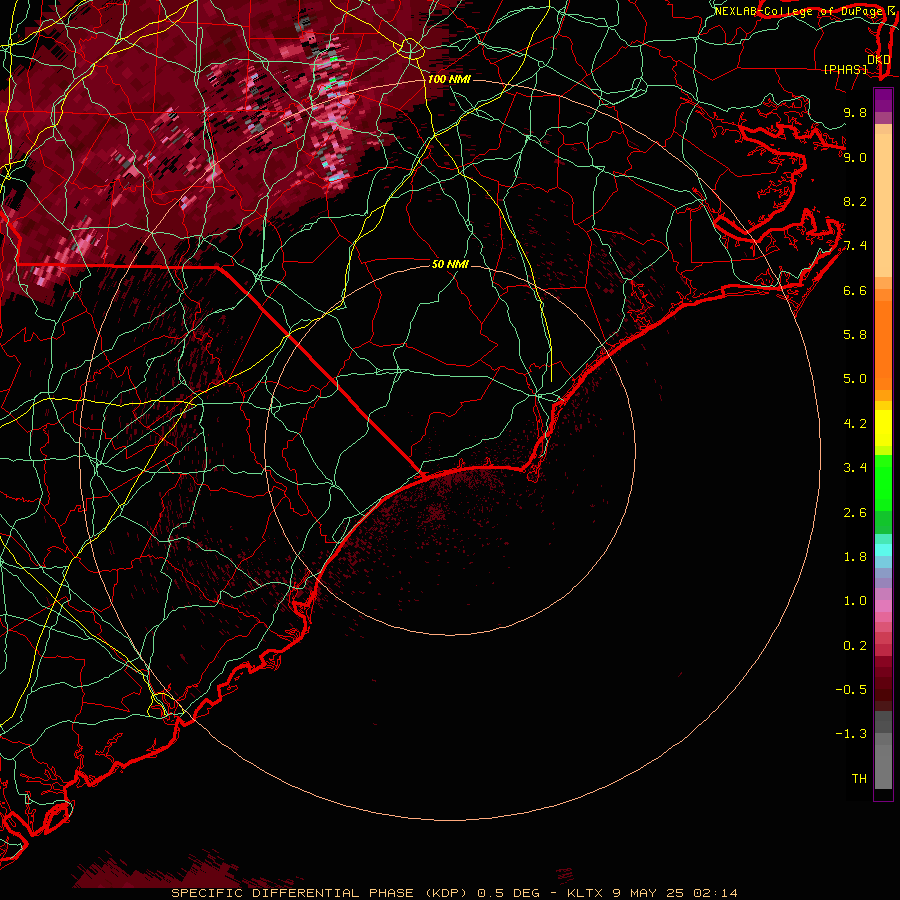The height and width of the screenshot is (900, 900).
Task: Click the 50 NMI range ring label
Action: pos(450,264)
